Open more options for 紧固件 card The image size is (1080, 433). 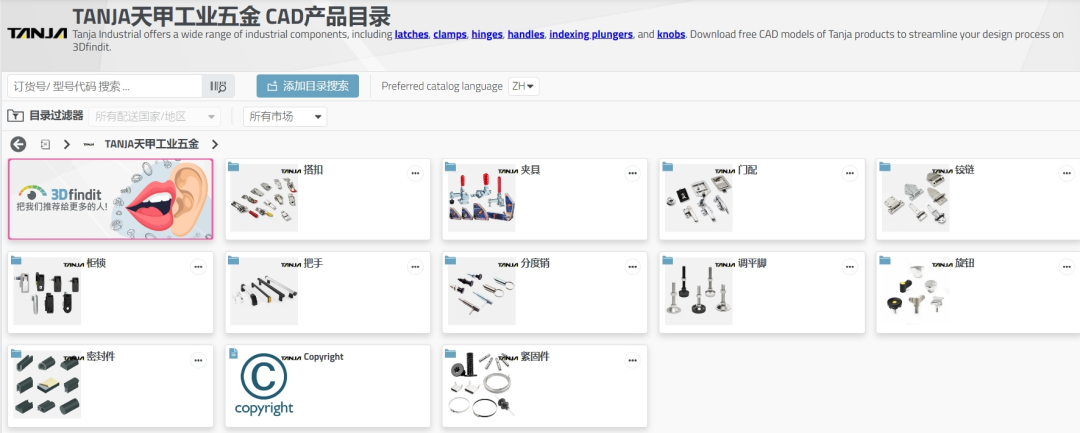point(632,360)
